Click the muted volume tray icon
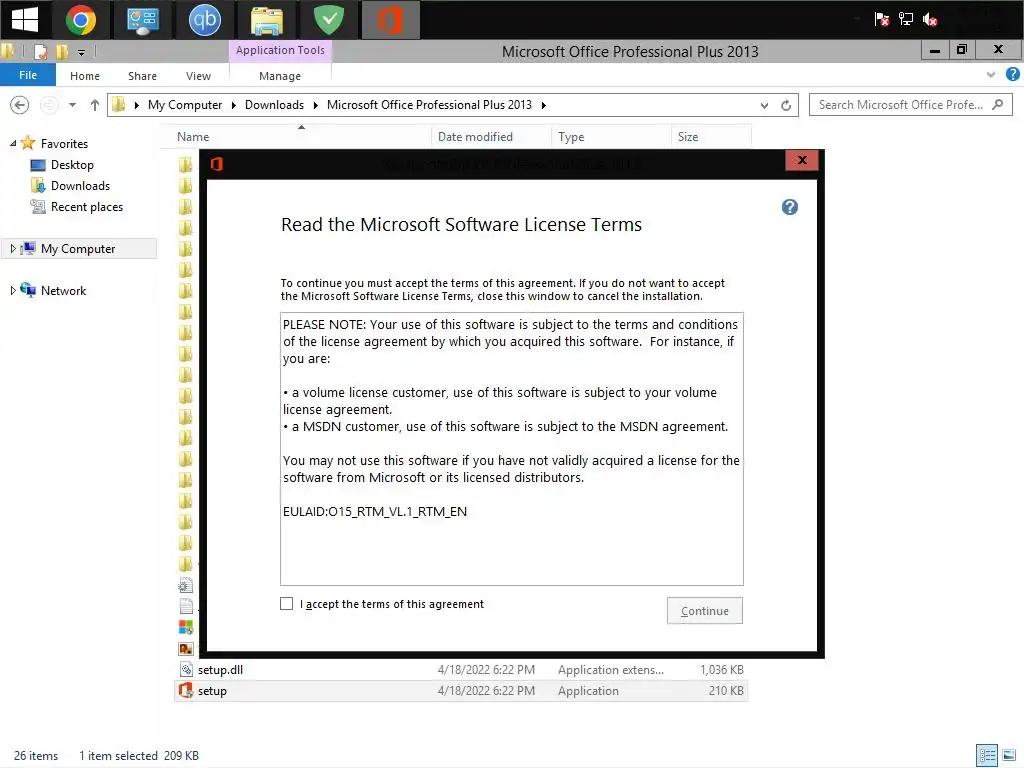 coord(930,20)
